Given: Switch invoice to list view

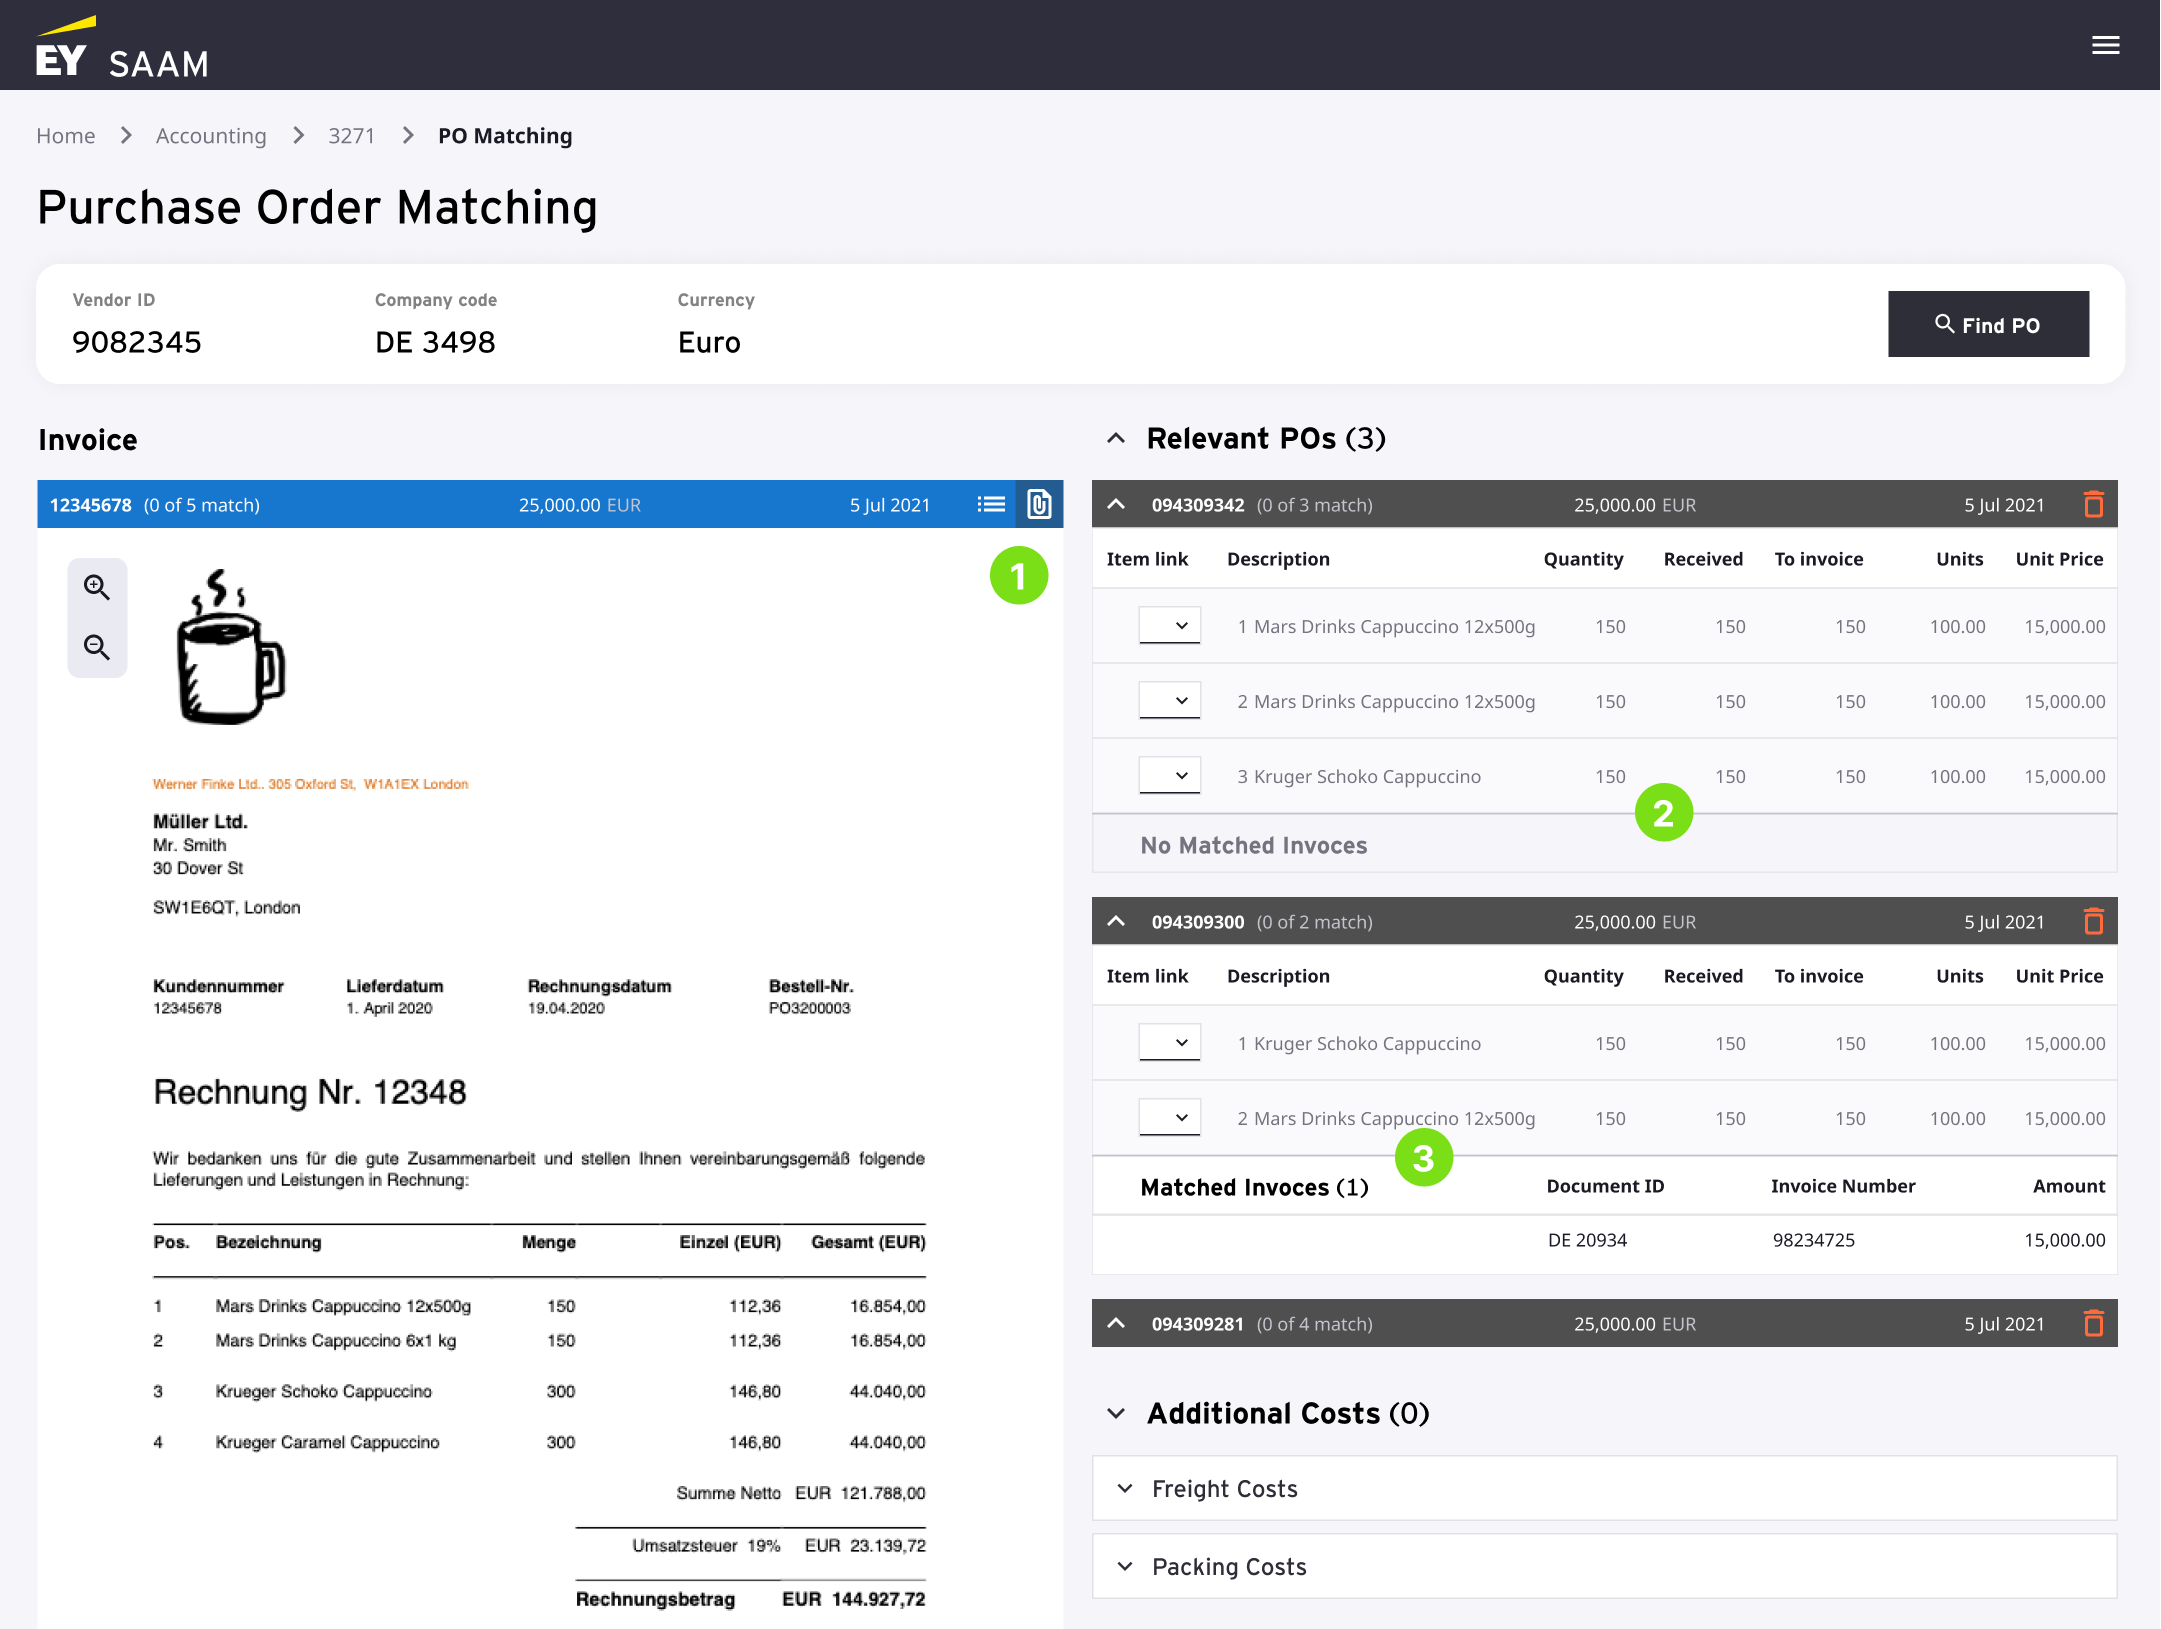Looking at the screenshot, I should point(990,504).
